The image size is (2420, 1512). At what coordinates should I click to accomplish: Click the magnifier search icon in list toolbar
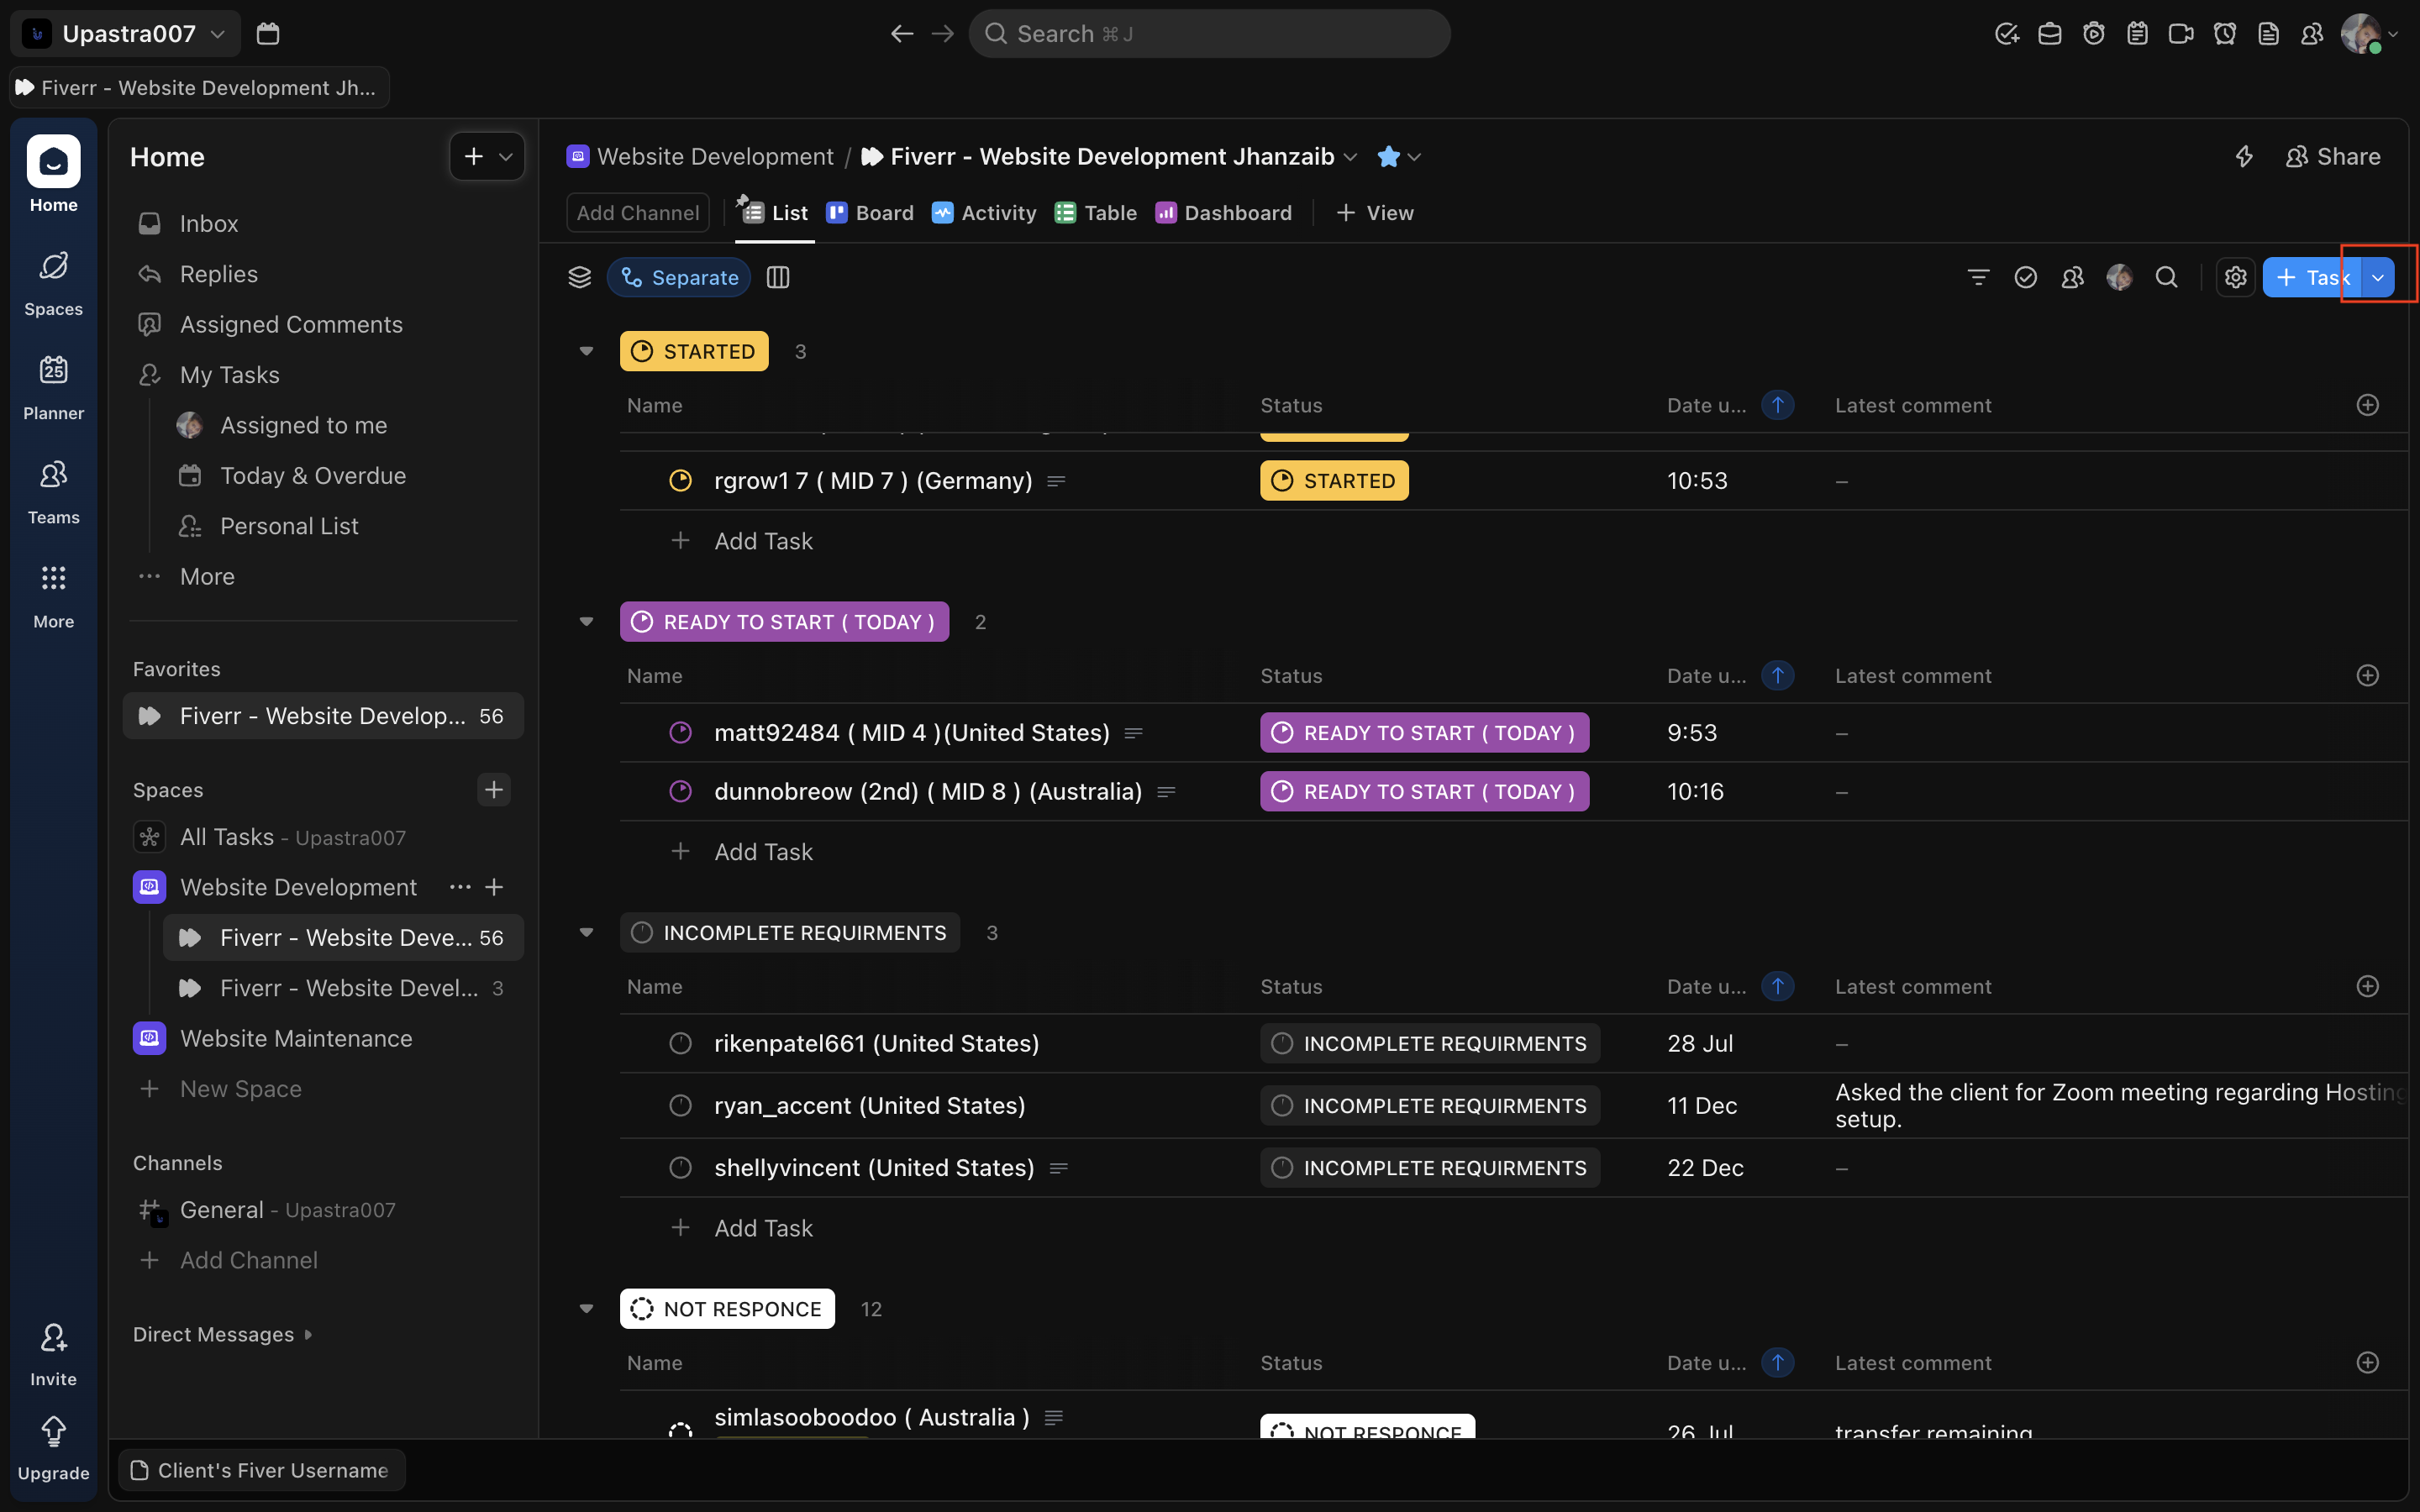[2166, 277]
